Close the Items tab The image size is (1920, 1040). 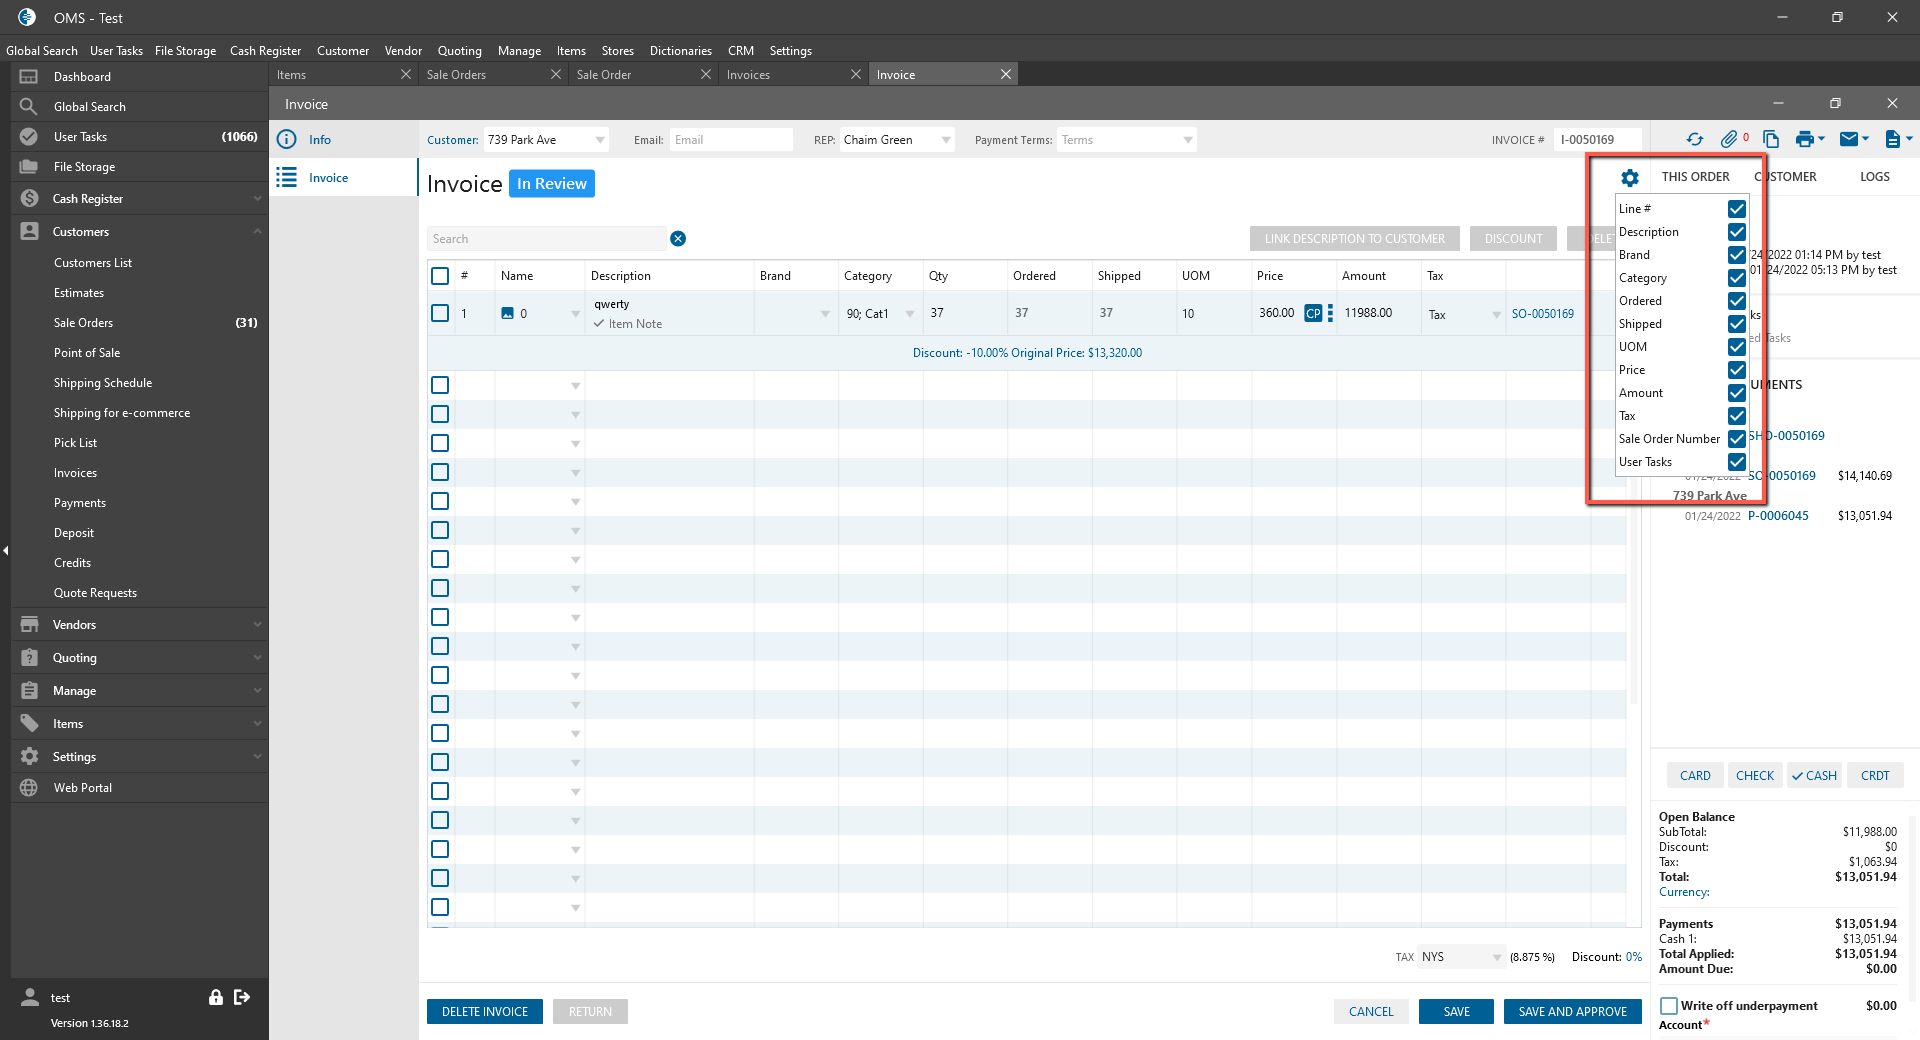(406, 75)
